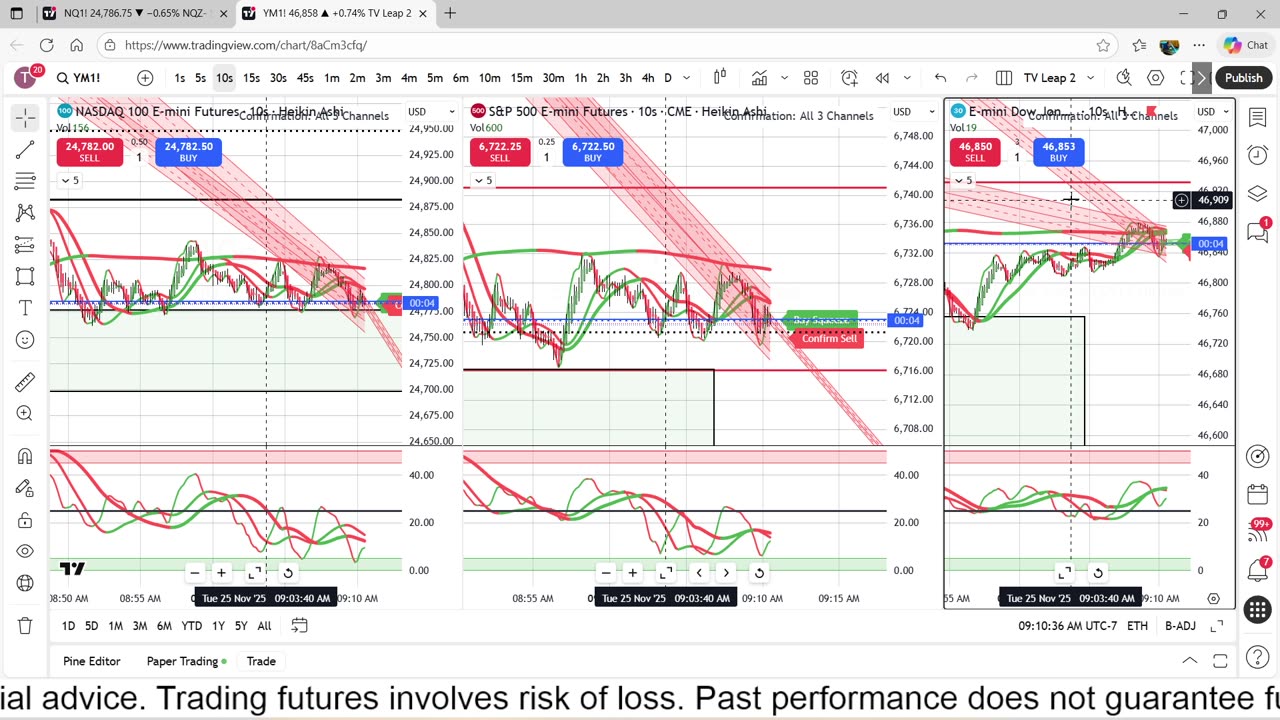
Task: Open the alerts clock panel
Action: (1258, 155)
